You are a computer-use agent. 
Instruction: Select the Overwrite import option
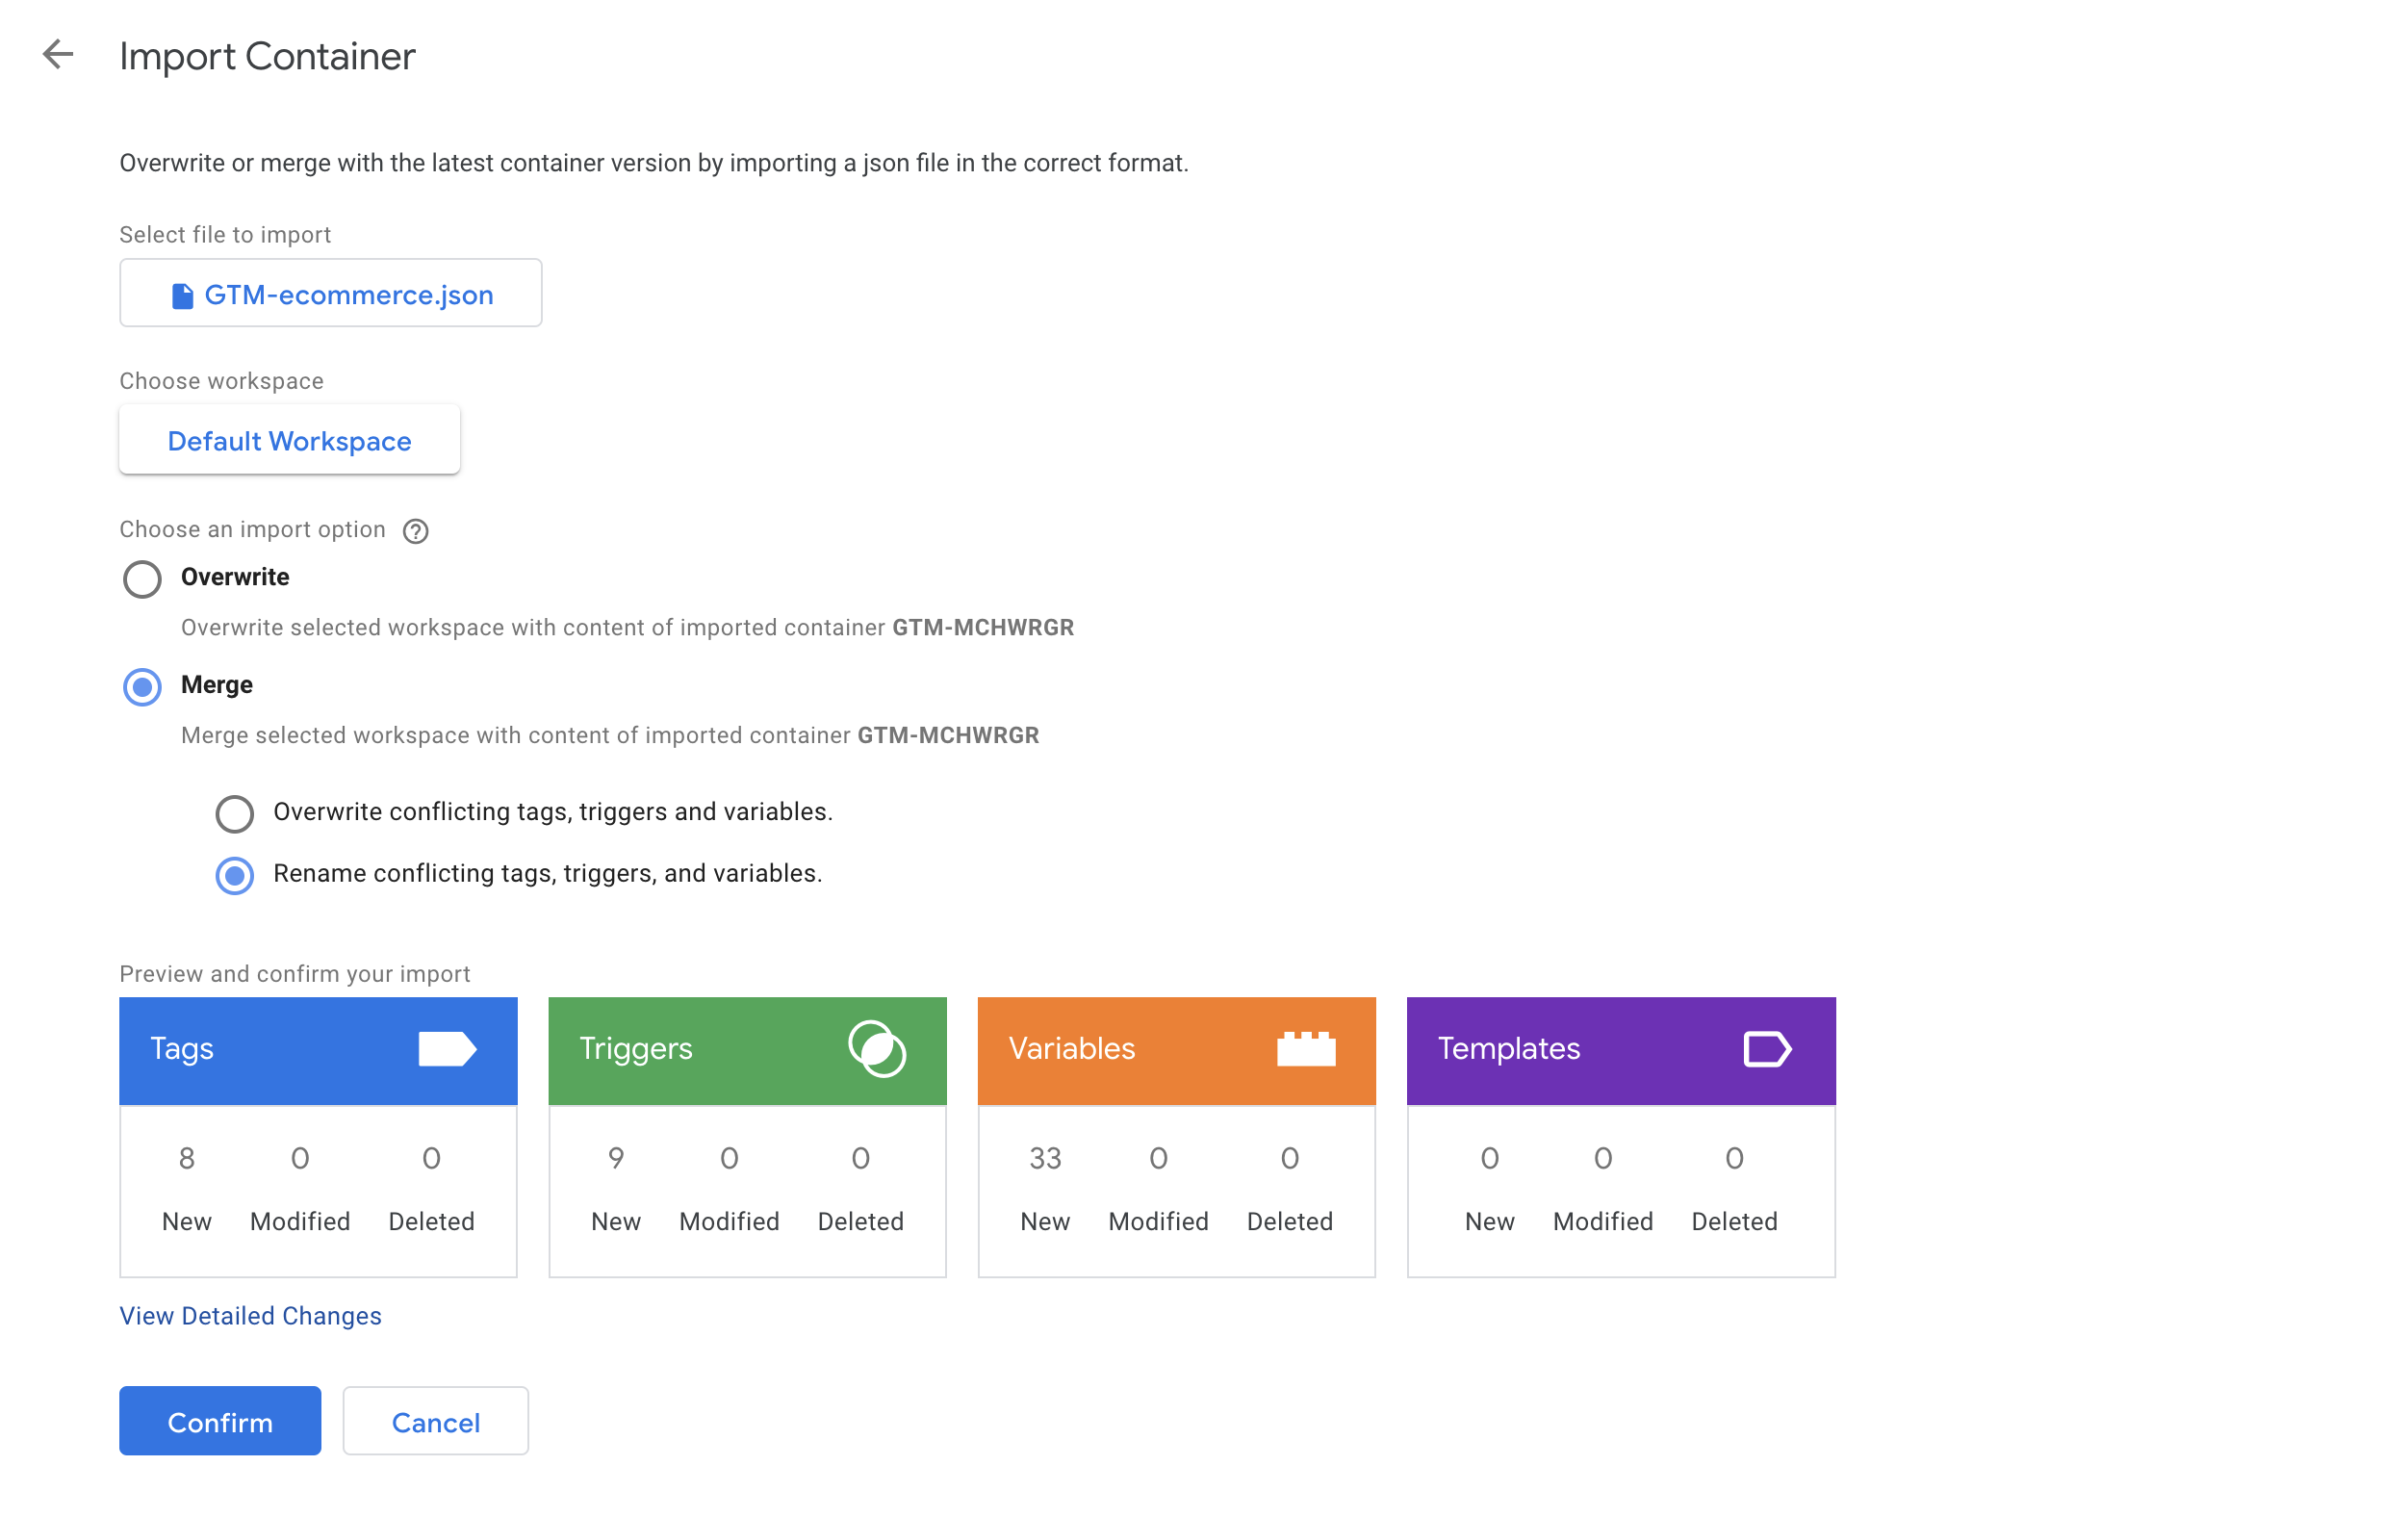click(142, 579)
